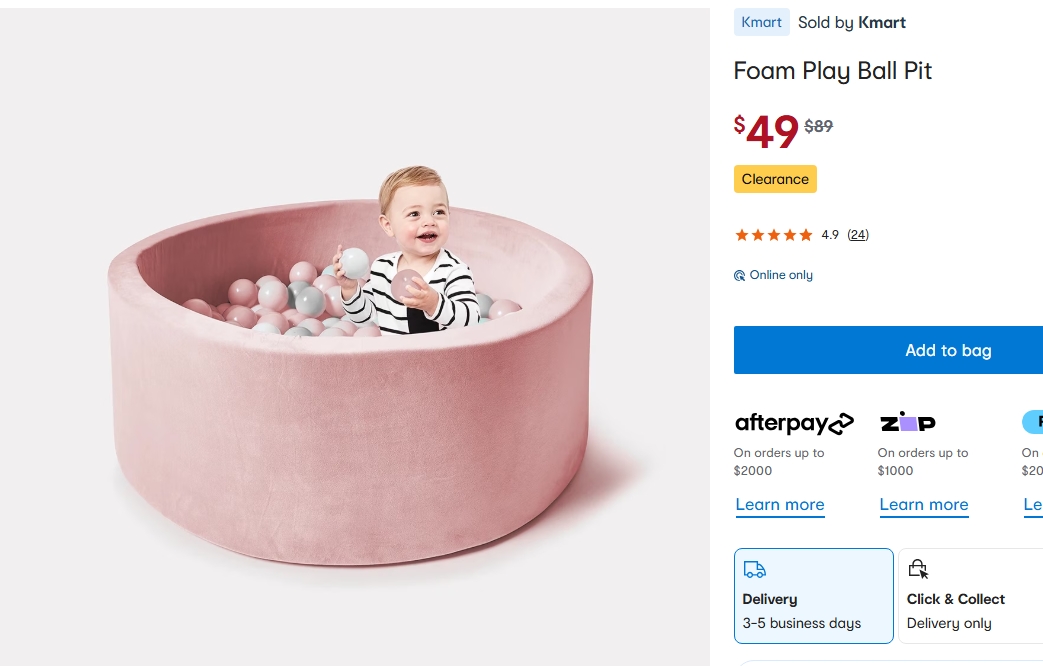Viewport: 1043px width, 666px height.
Task: Open the 24 reviews link
Action: (858, 235)
